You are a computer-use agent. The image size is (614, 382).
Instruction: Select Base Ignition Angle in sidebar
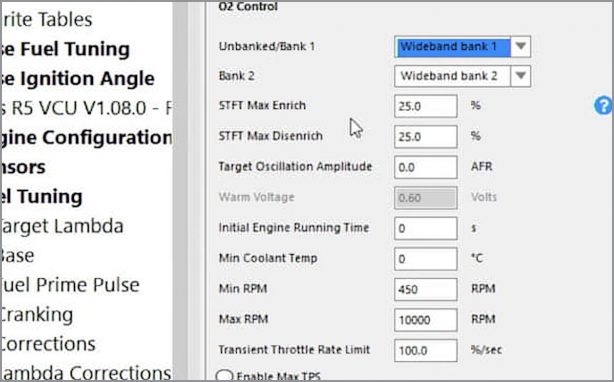pos(78,79)
